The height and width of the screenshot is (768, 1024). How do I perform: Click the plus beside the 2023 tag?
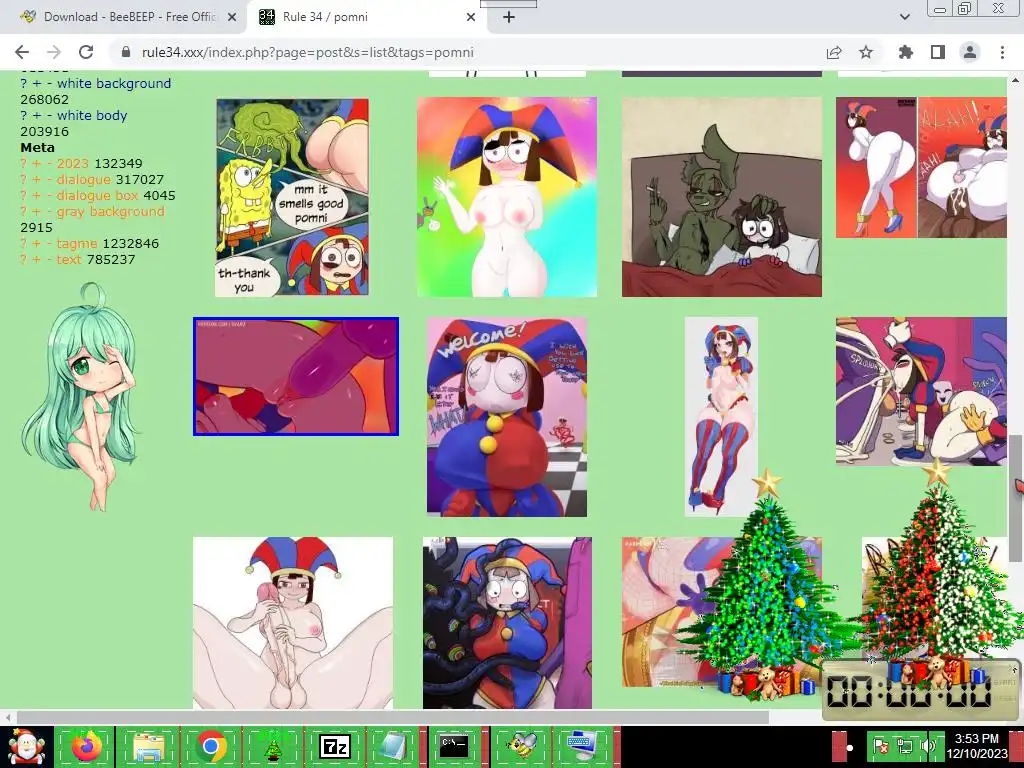tap(37, 163)
